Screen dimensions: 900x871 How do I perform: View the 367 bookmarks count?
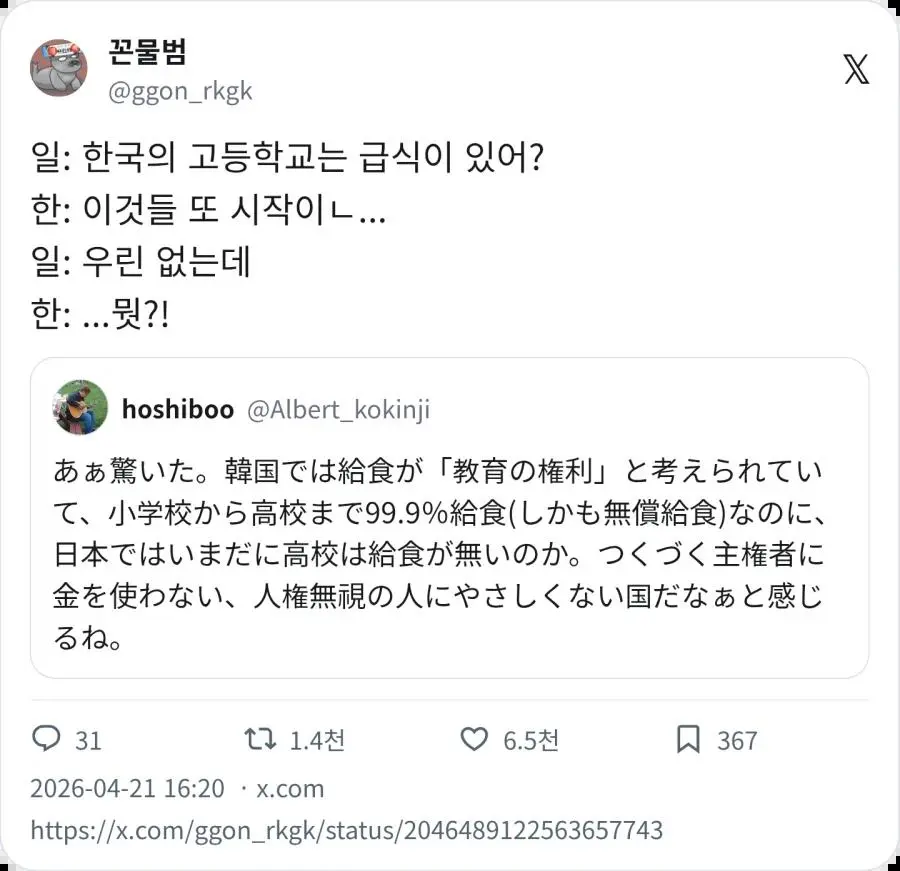(739, 740)
